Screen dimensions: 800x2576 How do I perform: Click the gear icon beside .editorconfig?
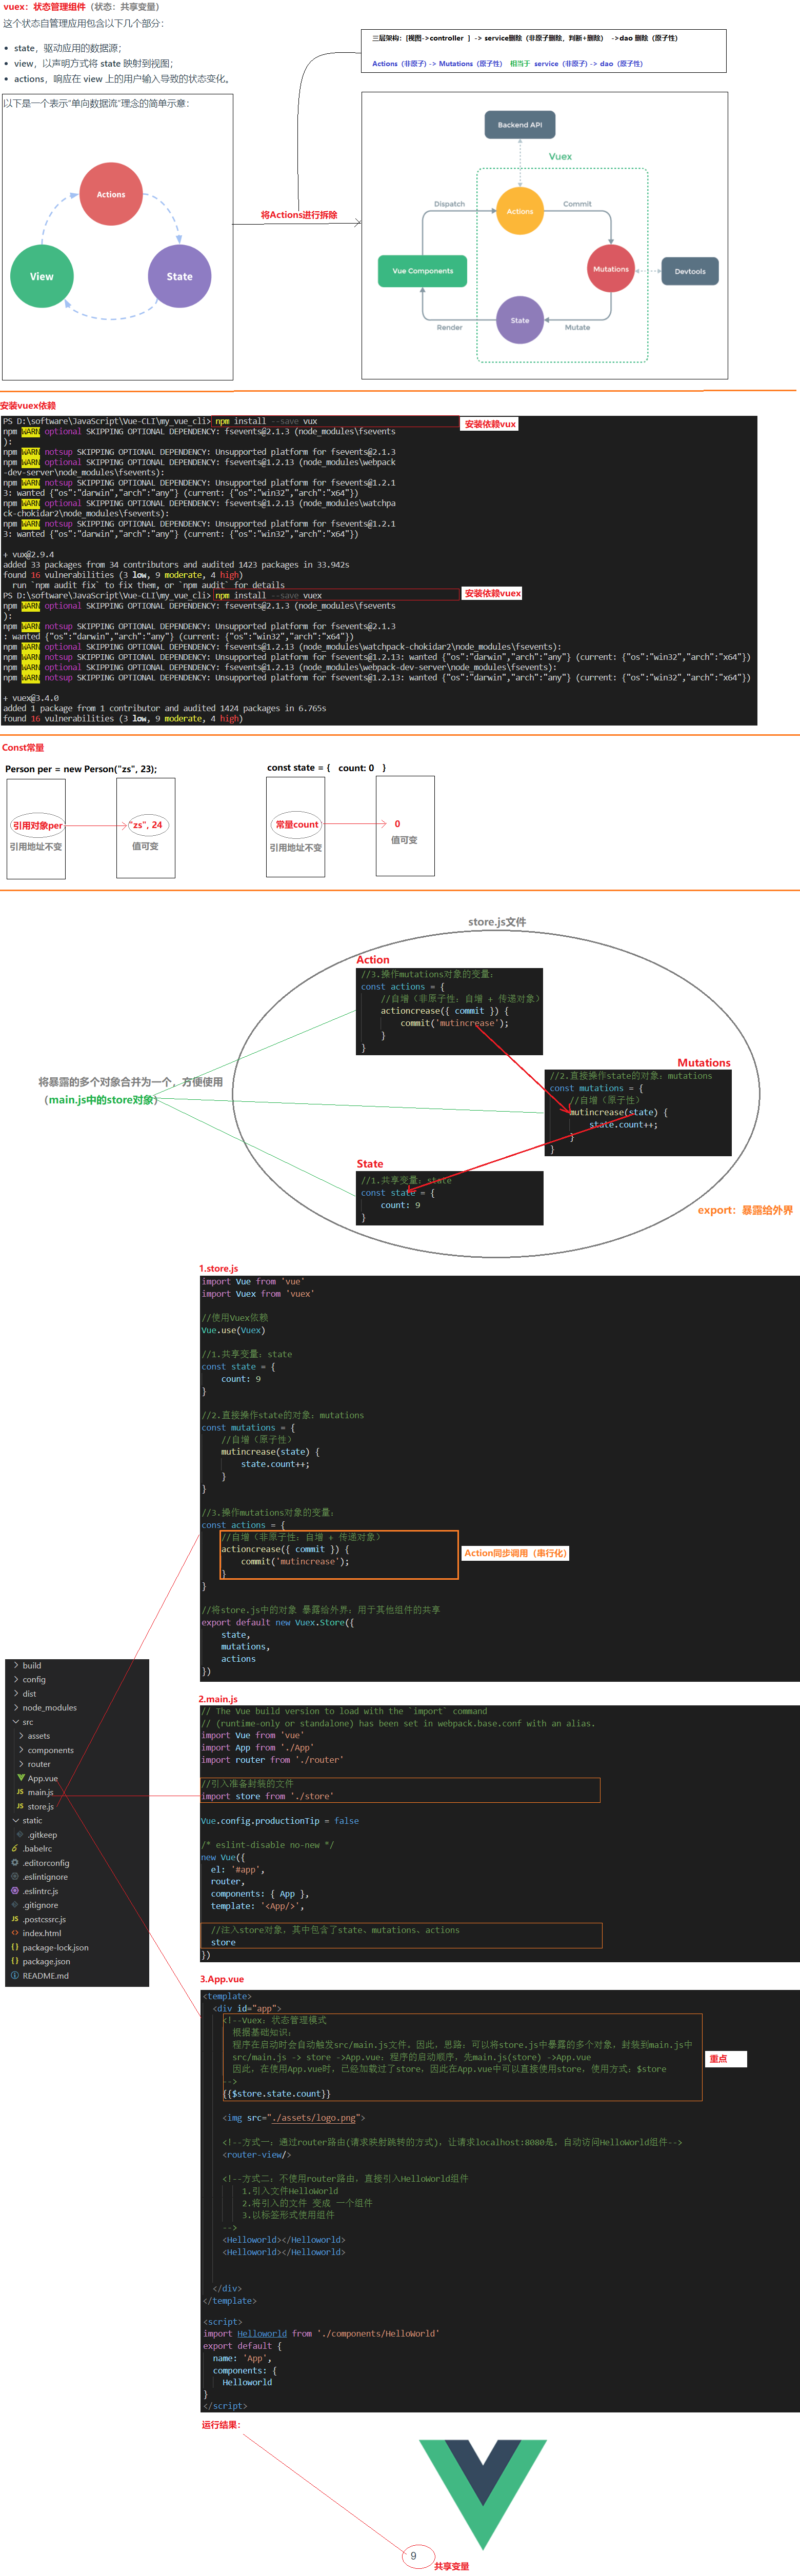(15, 1863)
